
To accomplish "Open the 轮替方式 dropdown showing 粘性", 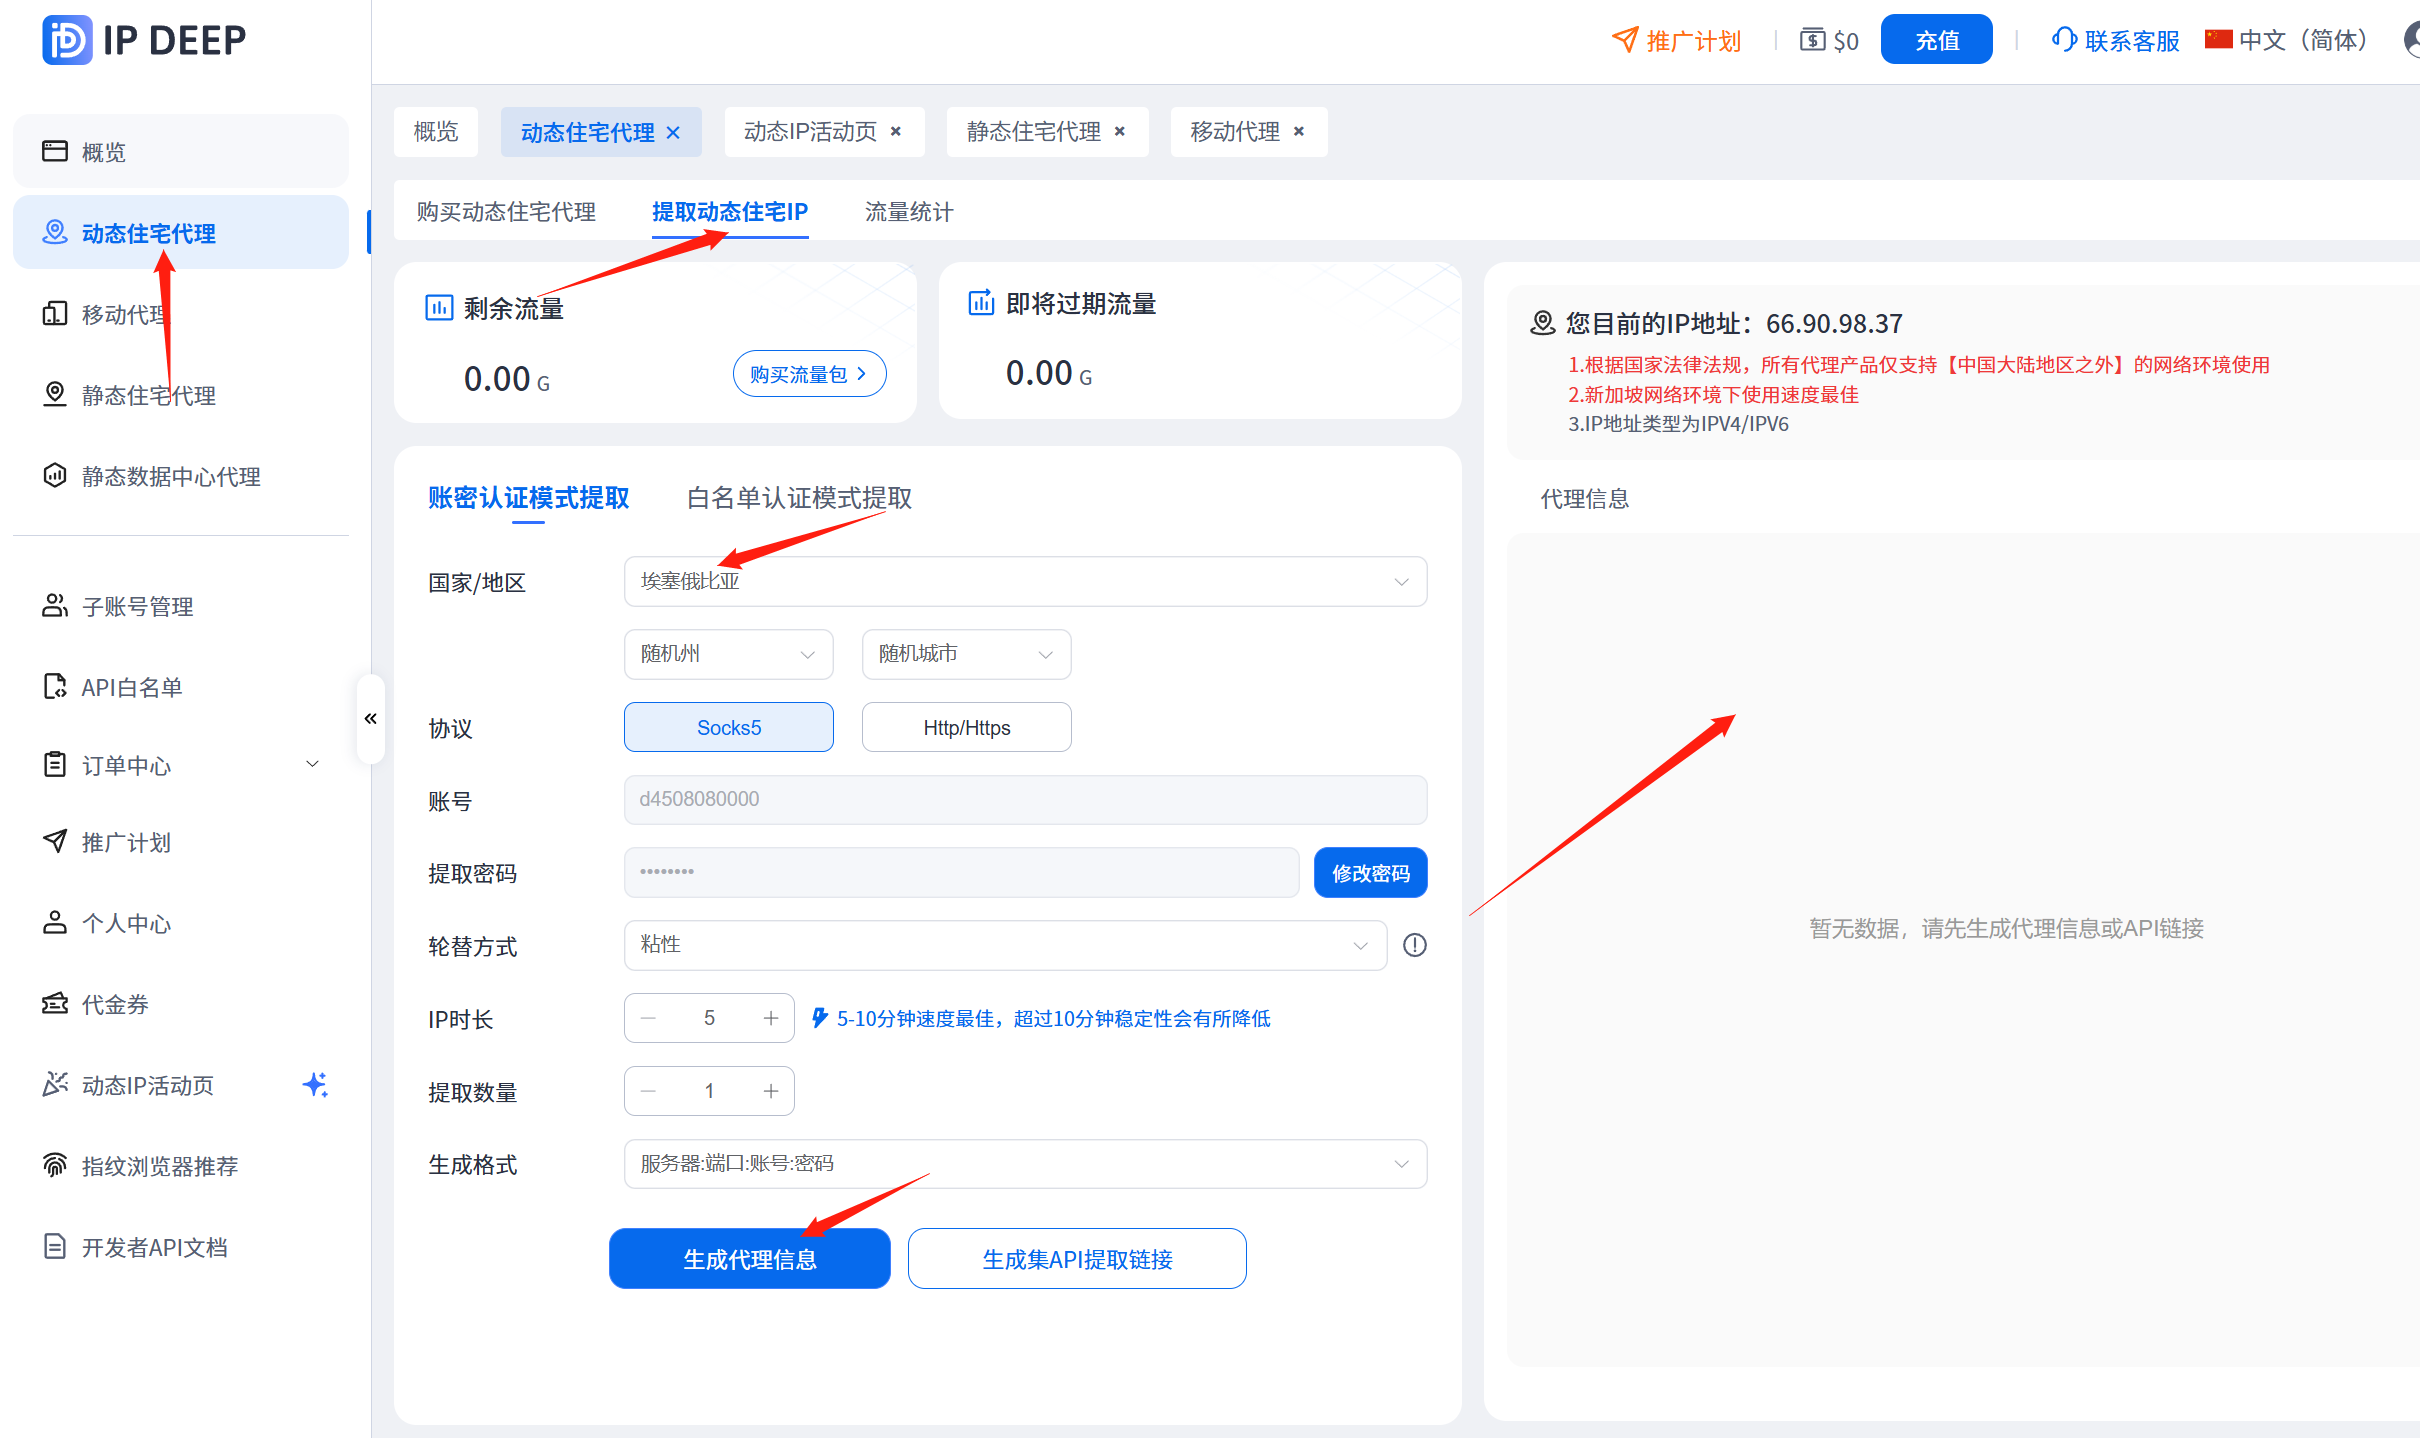I will point(1005,945).
